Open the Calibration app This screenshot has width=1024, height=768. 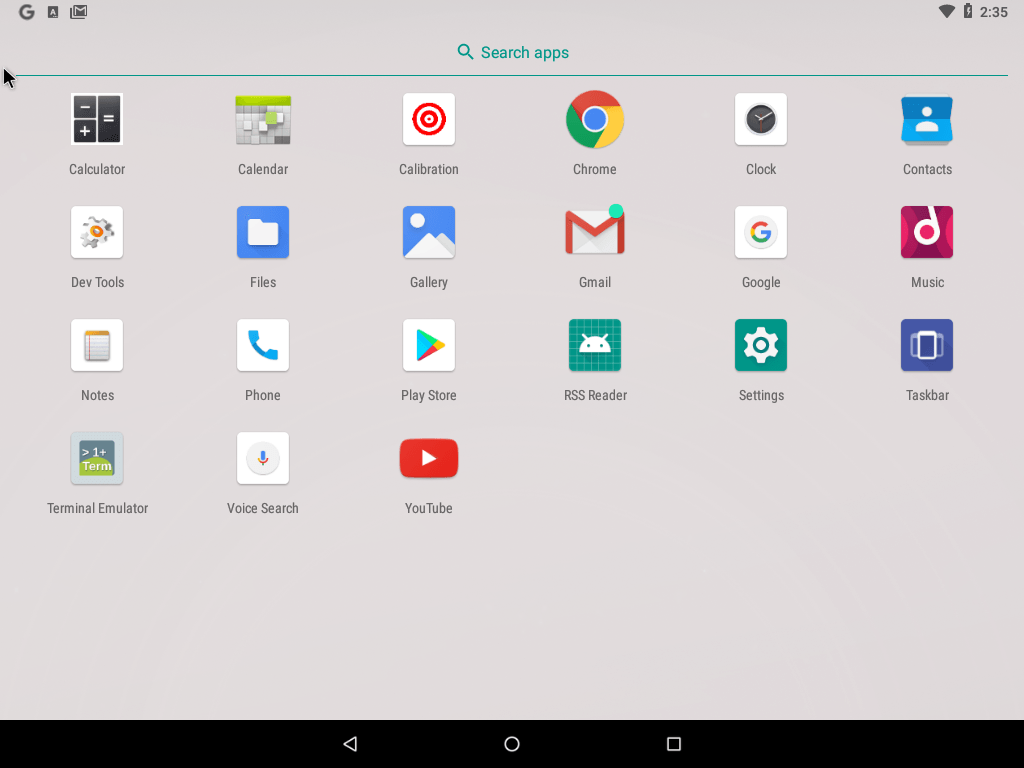click(x=428, y=120)
